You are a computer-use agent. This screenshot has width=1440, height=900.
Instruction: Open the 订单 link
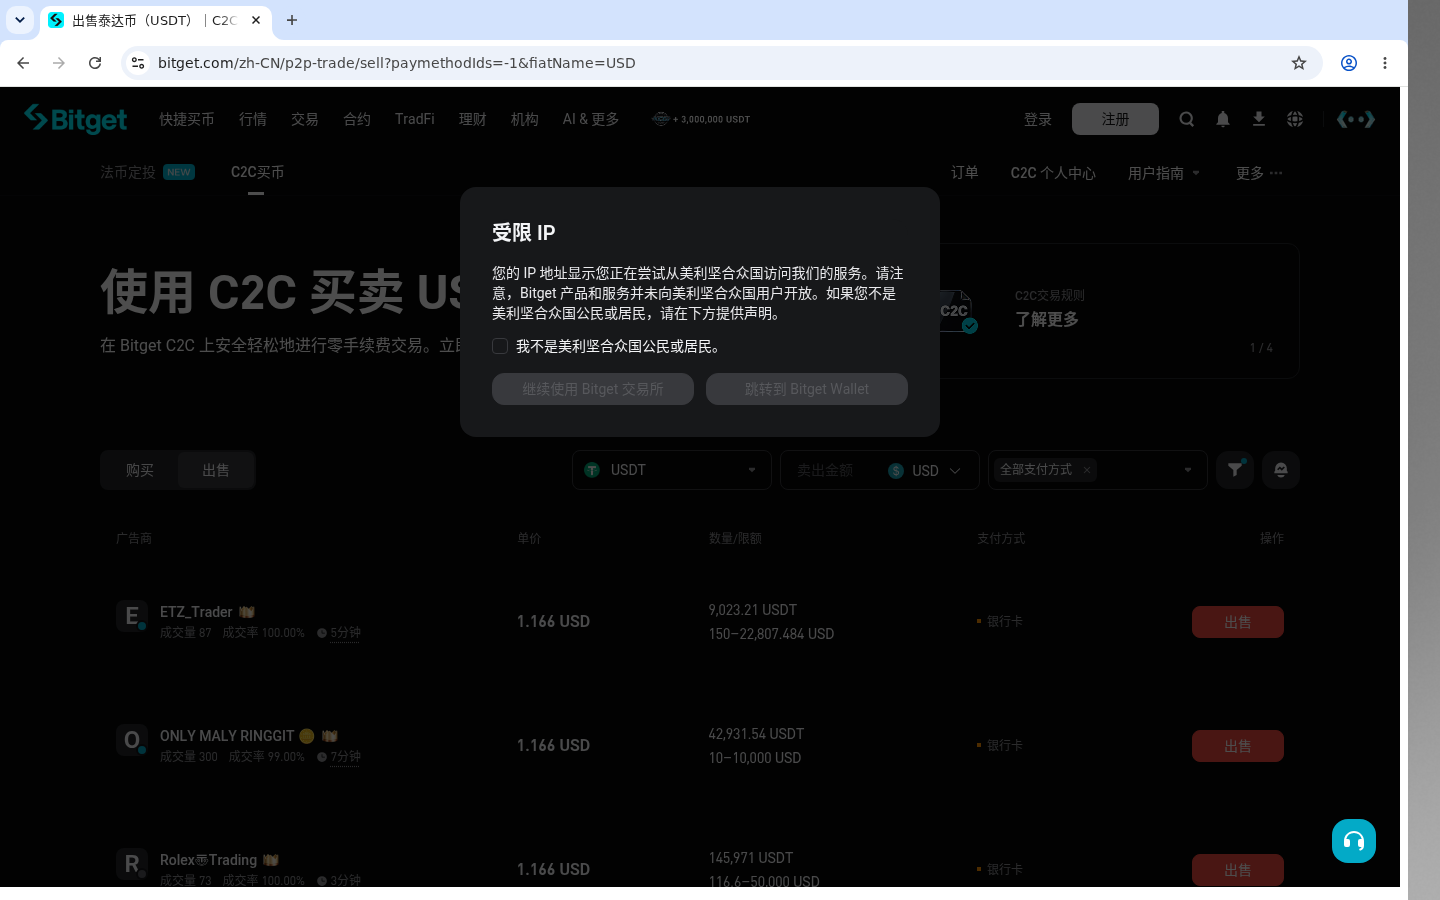[x=965, y=173]
